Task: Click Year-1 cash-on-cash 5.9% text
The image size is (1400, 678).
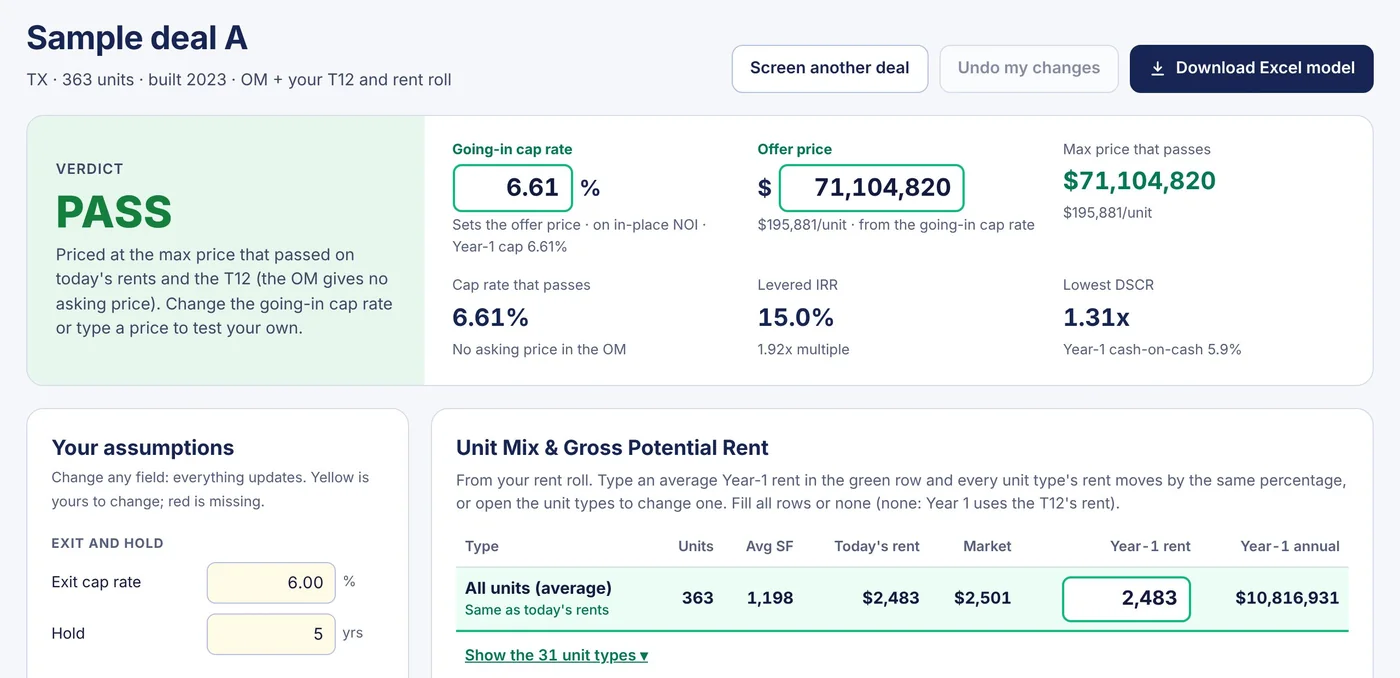Action: 1152,350
